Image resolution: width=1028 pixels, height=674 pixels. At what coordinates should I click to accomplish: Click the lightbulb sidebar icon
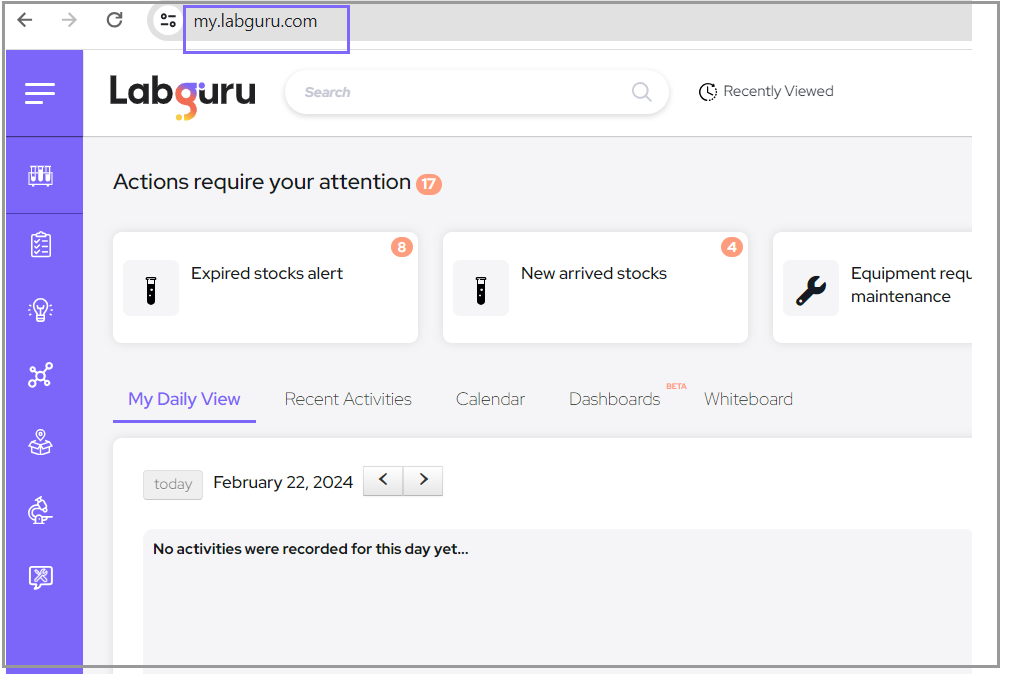40,310
